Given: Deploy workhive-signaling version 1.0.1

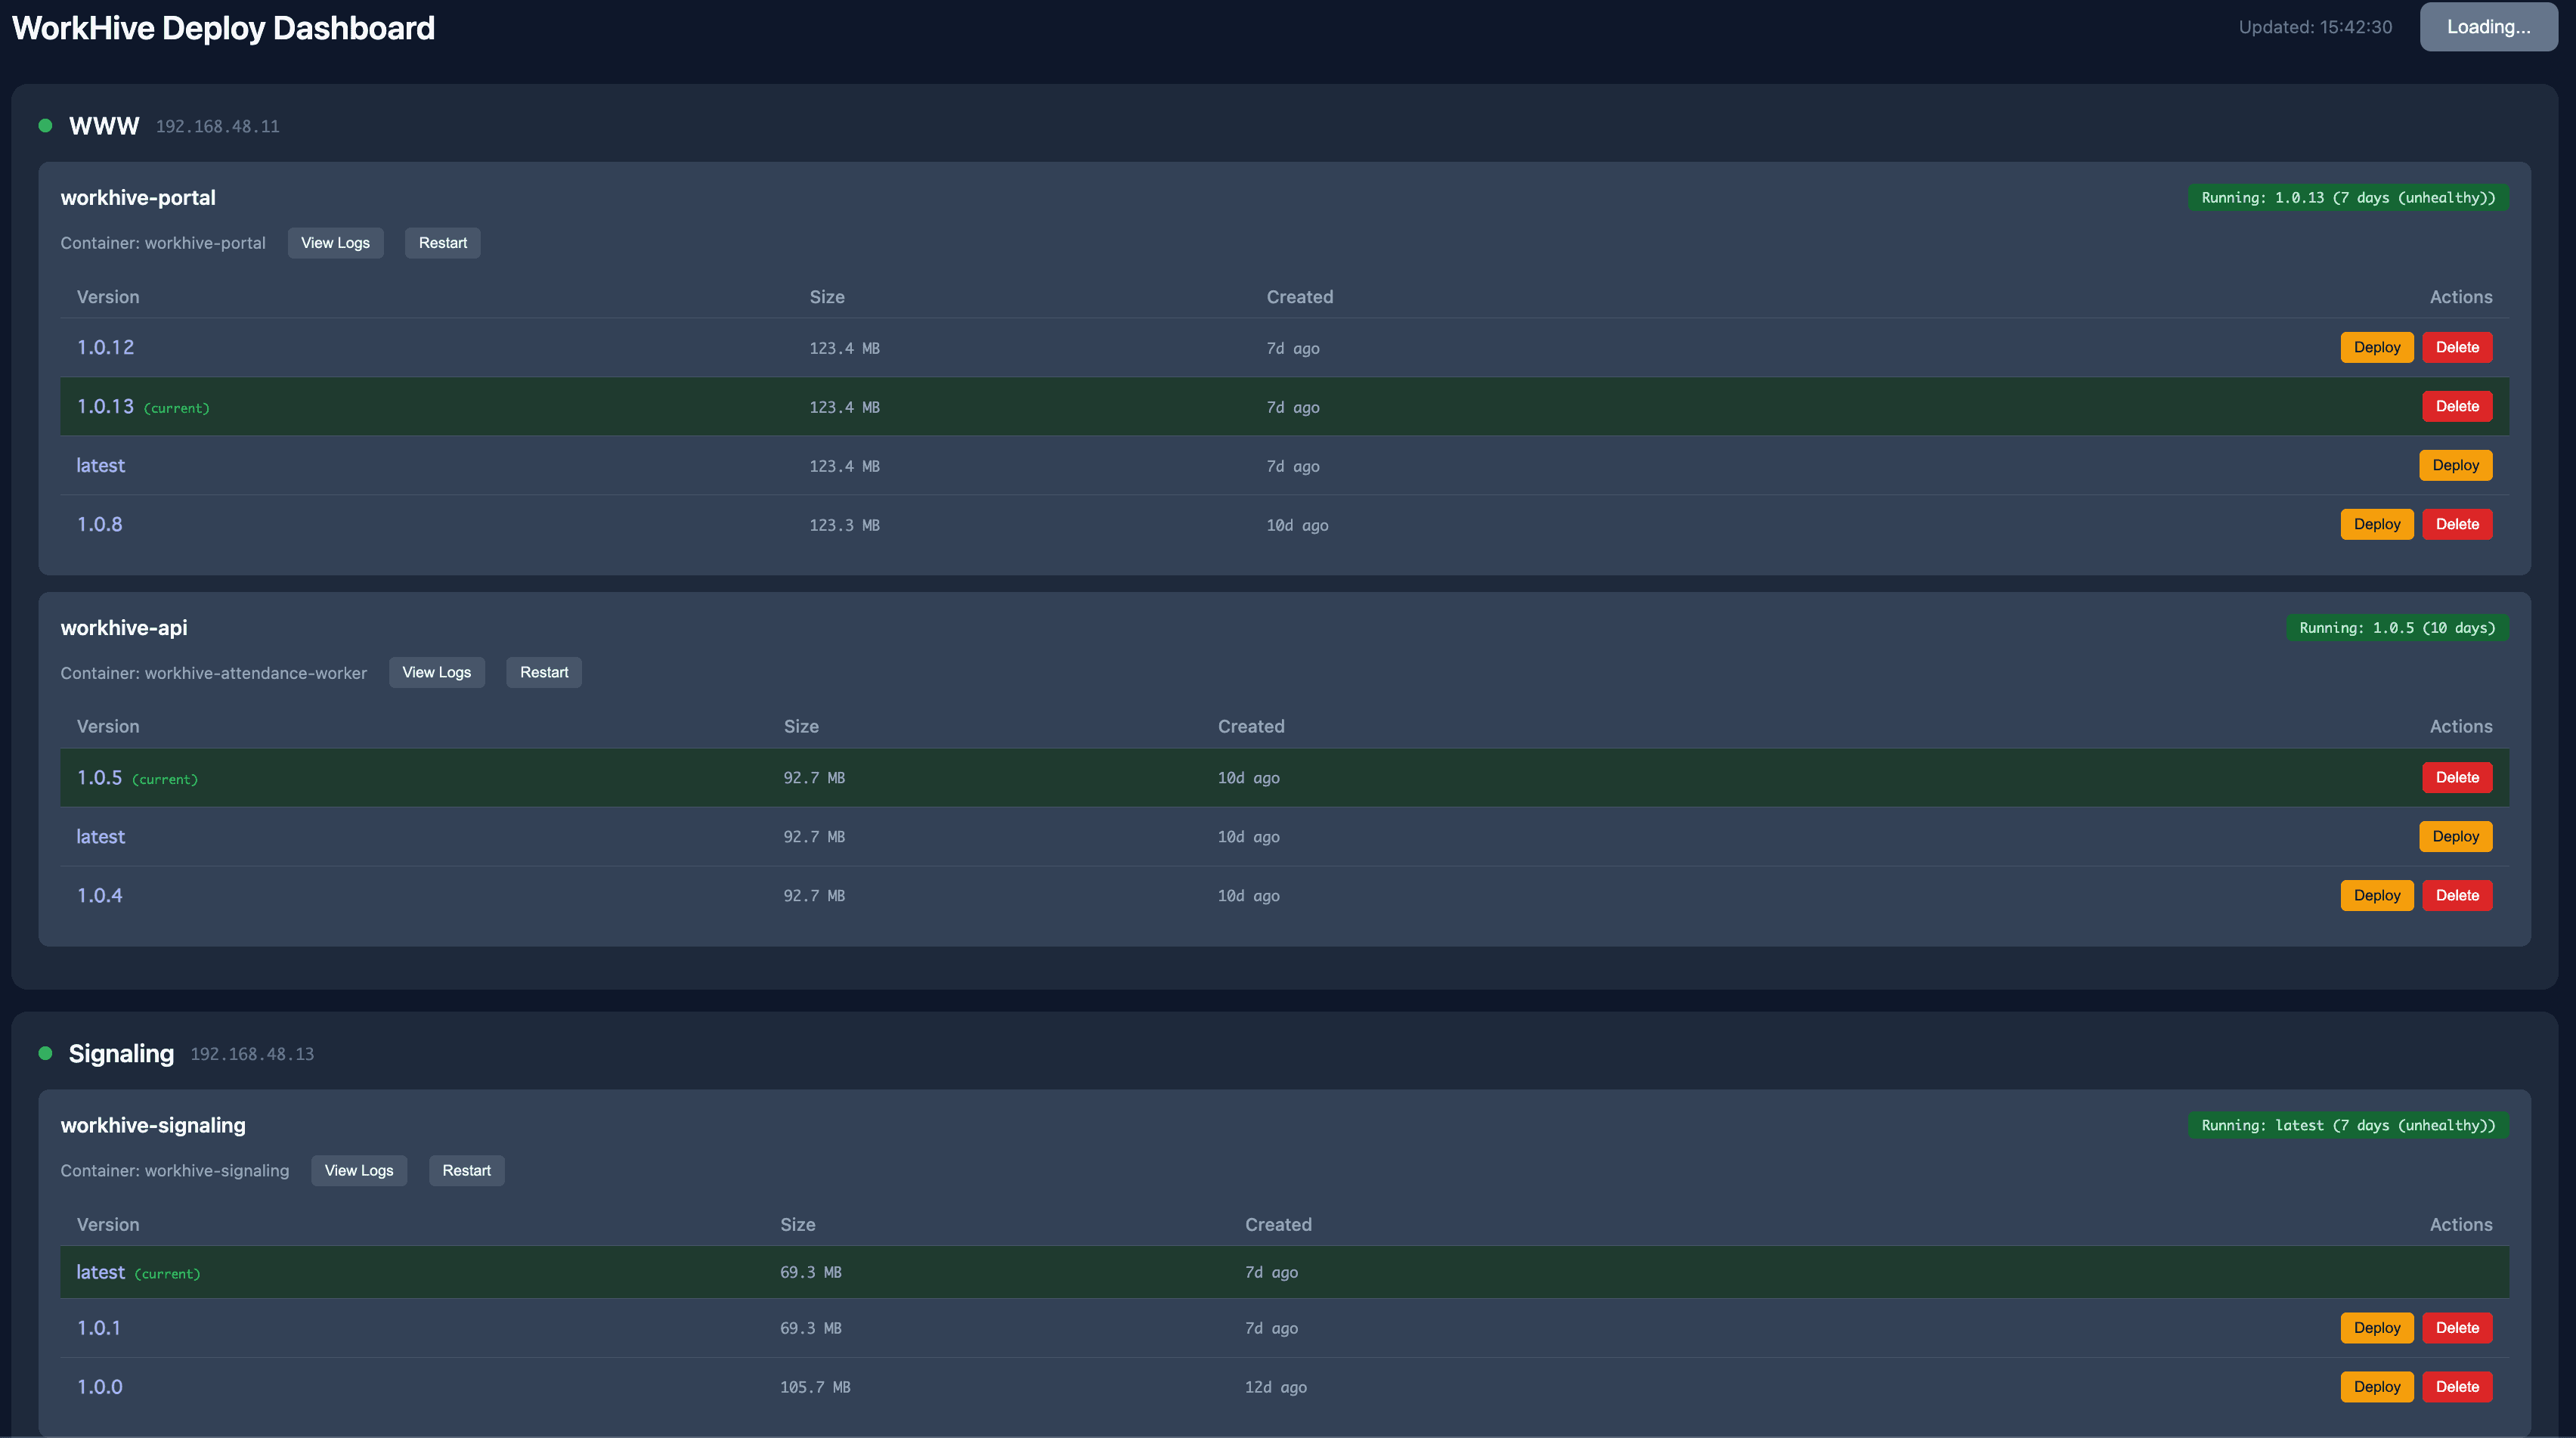Looking at the screenshot, I should point(2376,1327).
